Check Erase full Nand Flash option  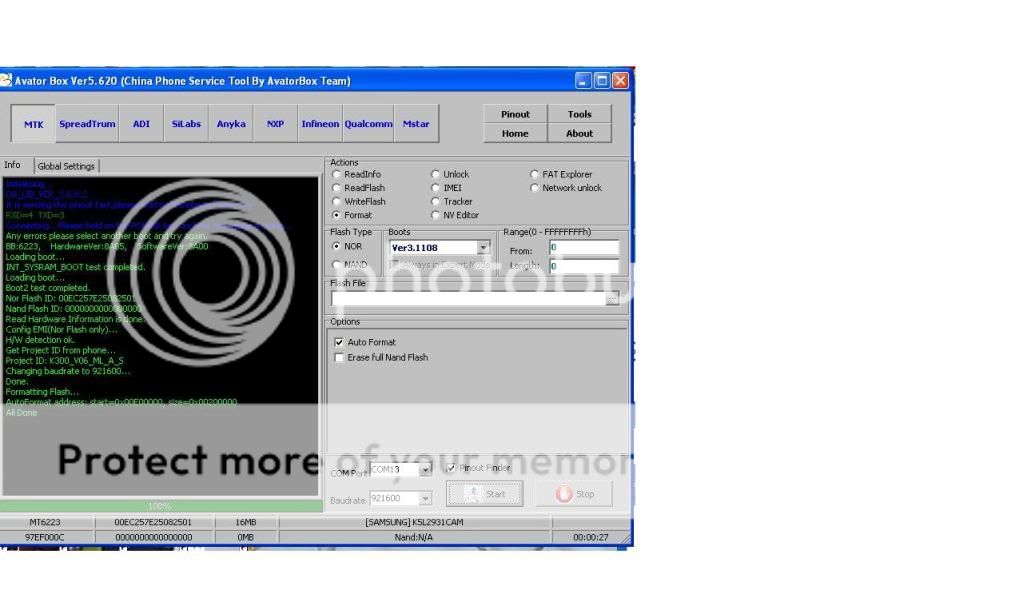[x=339, y=358]
